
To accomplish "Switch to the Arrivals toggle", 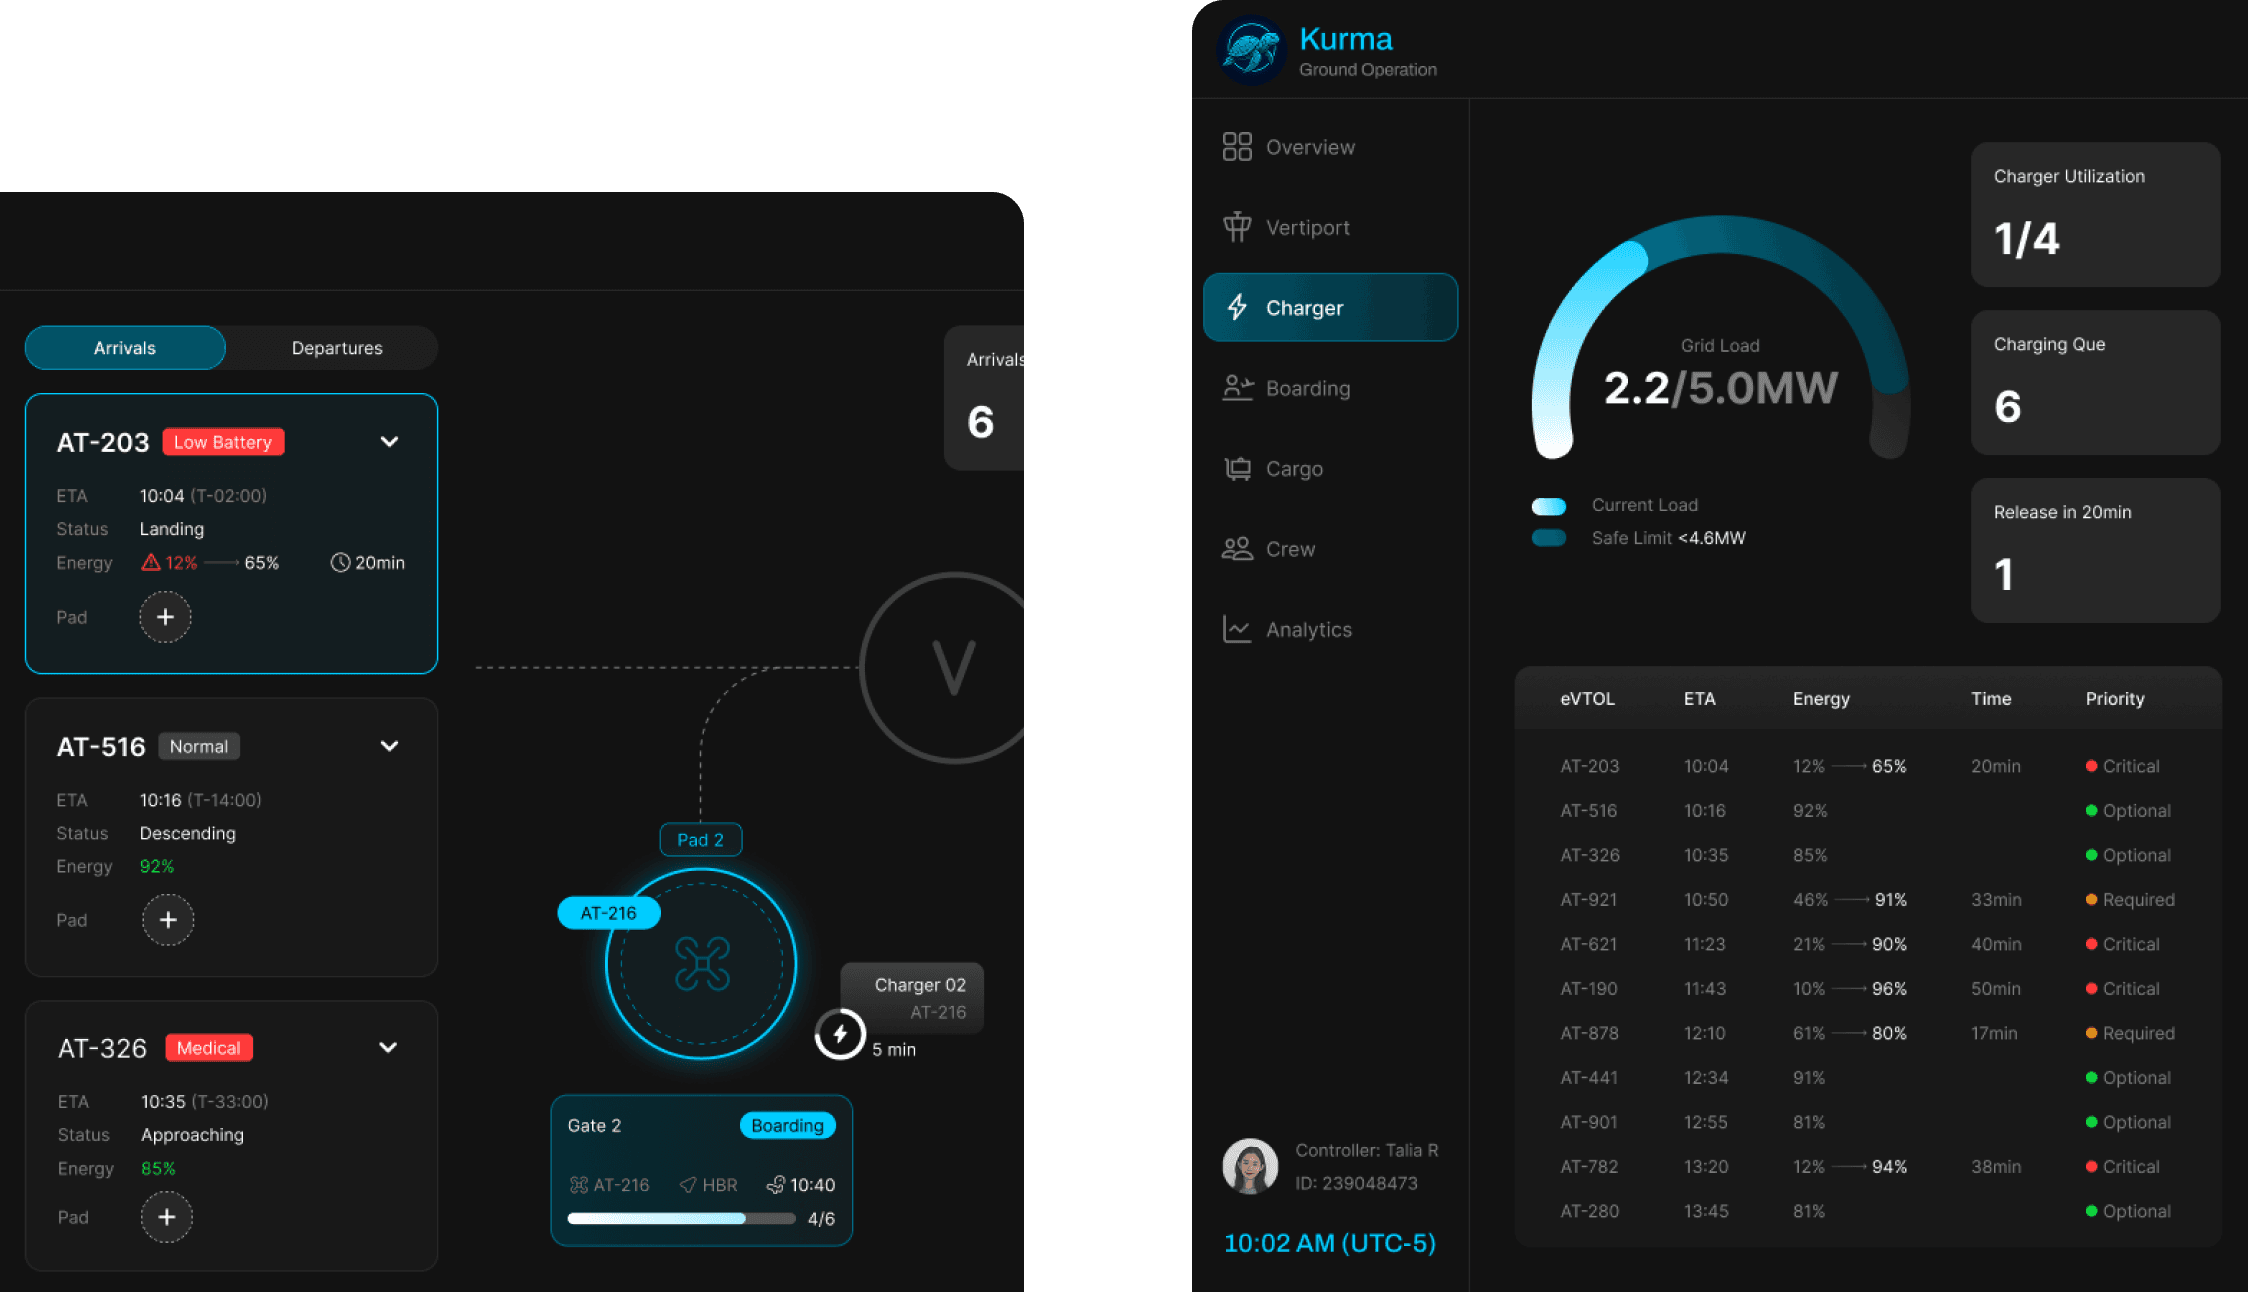I will coord(125,348).
